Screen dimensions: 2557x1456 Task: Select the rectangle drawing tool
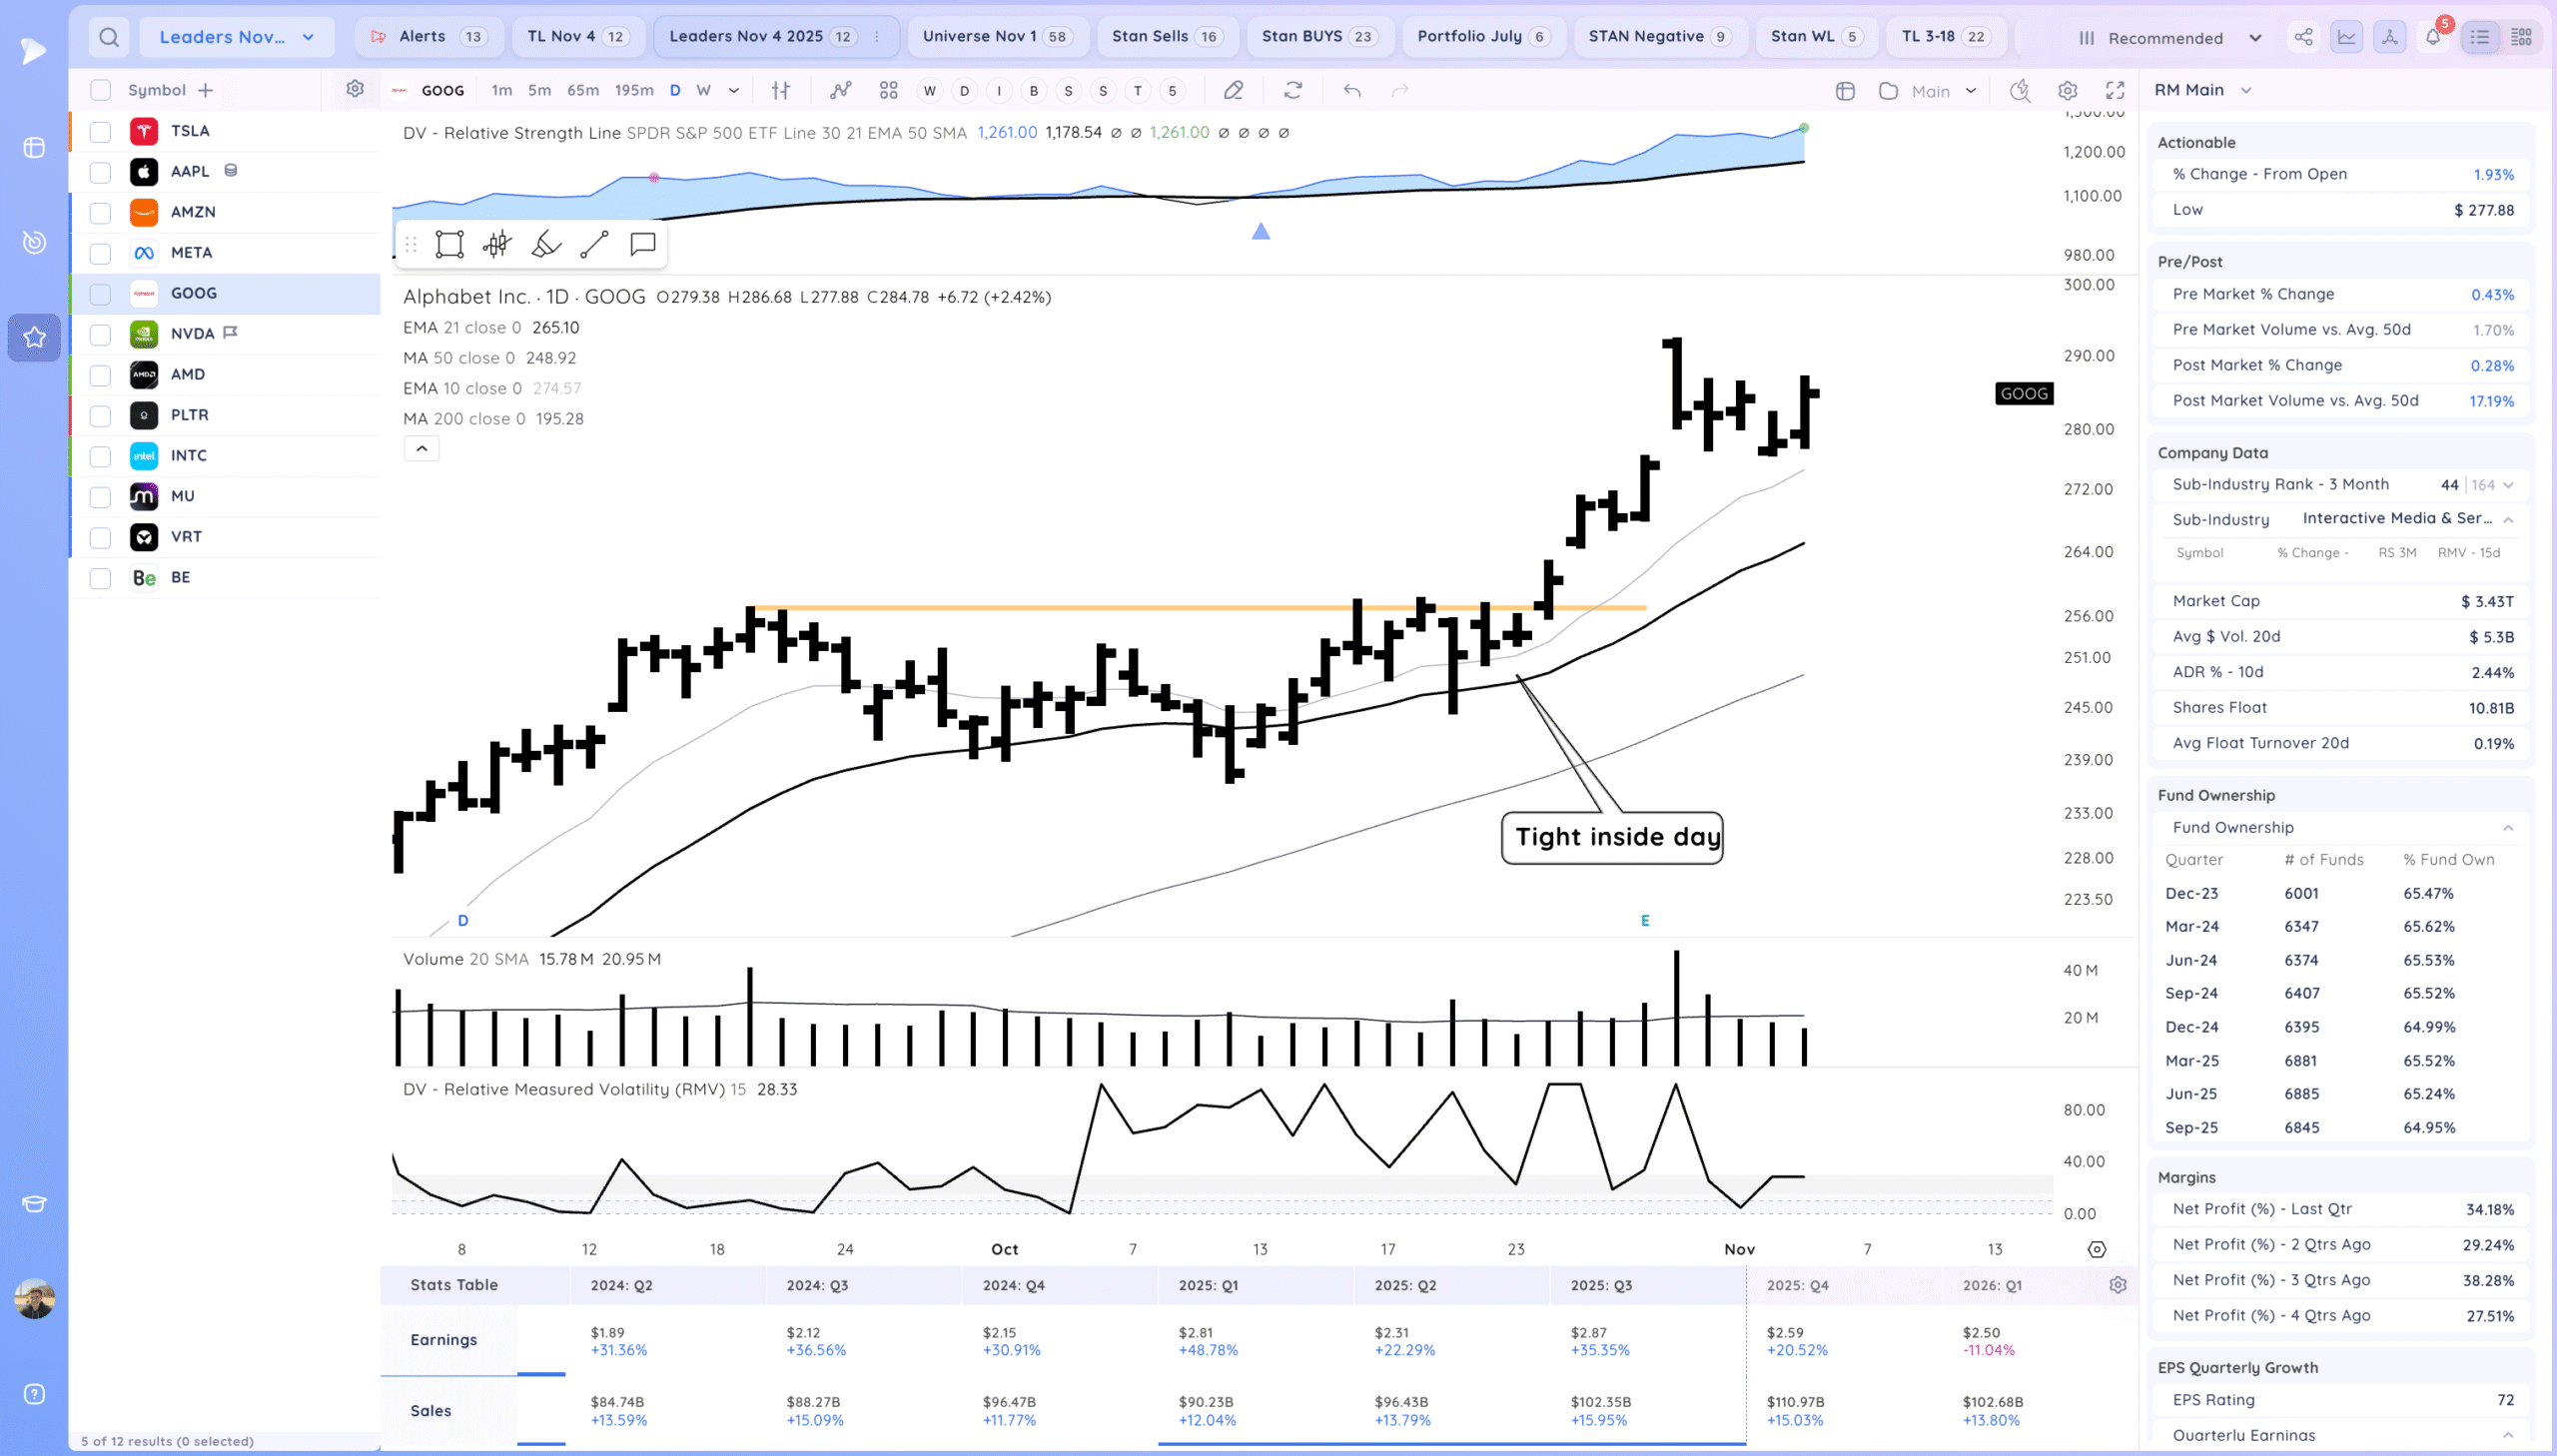pos(449,244)
